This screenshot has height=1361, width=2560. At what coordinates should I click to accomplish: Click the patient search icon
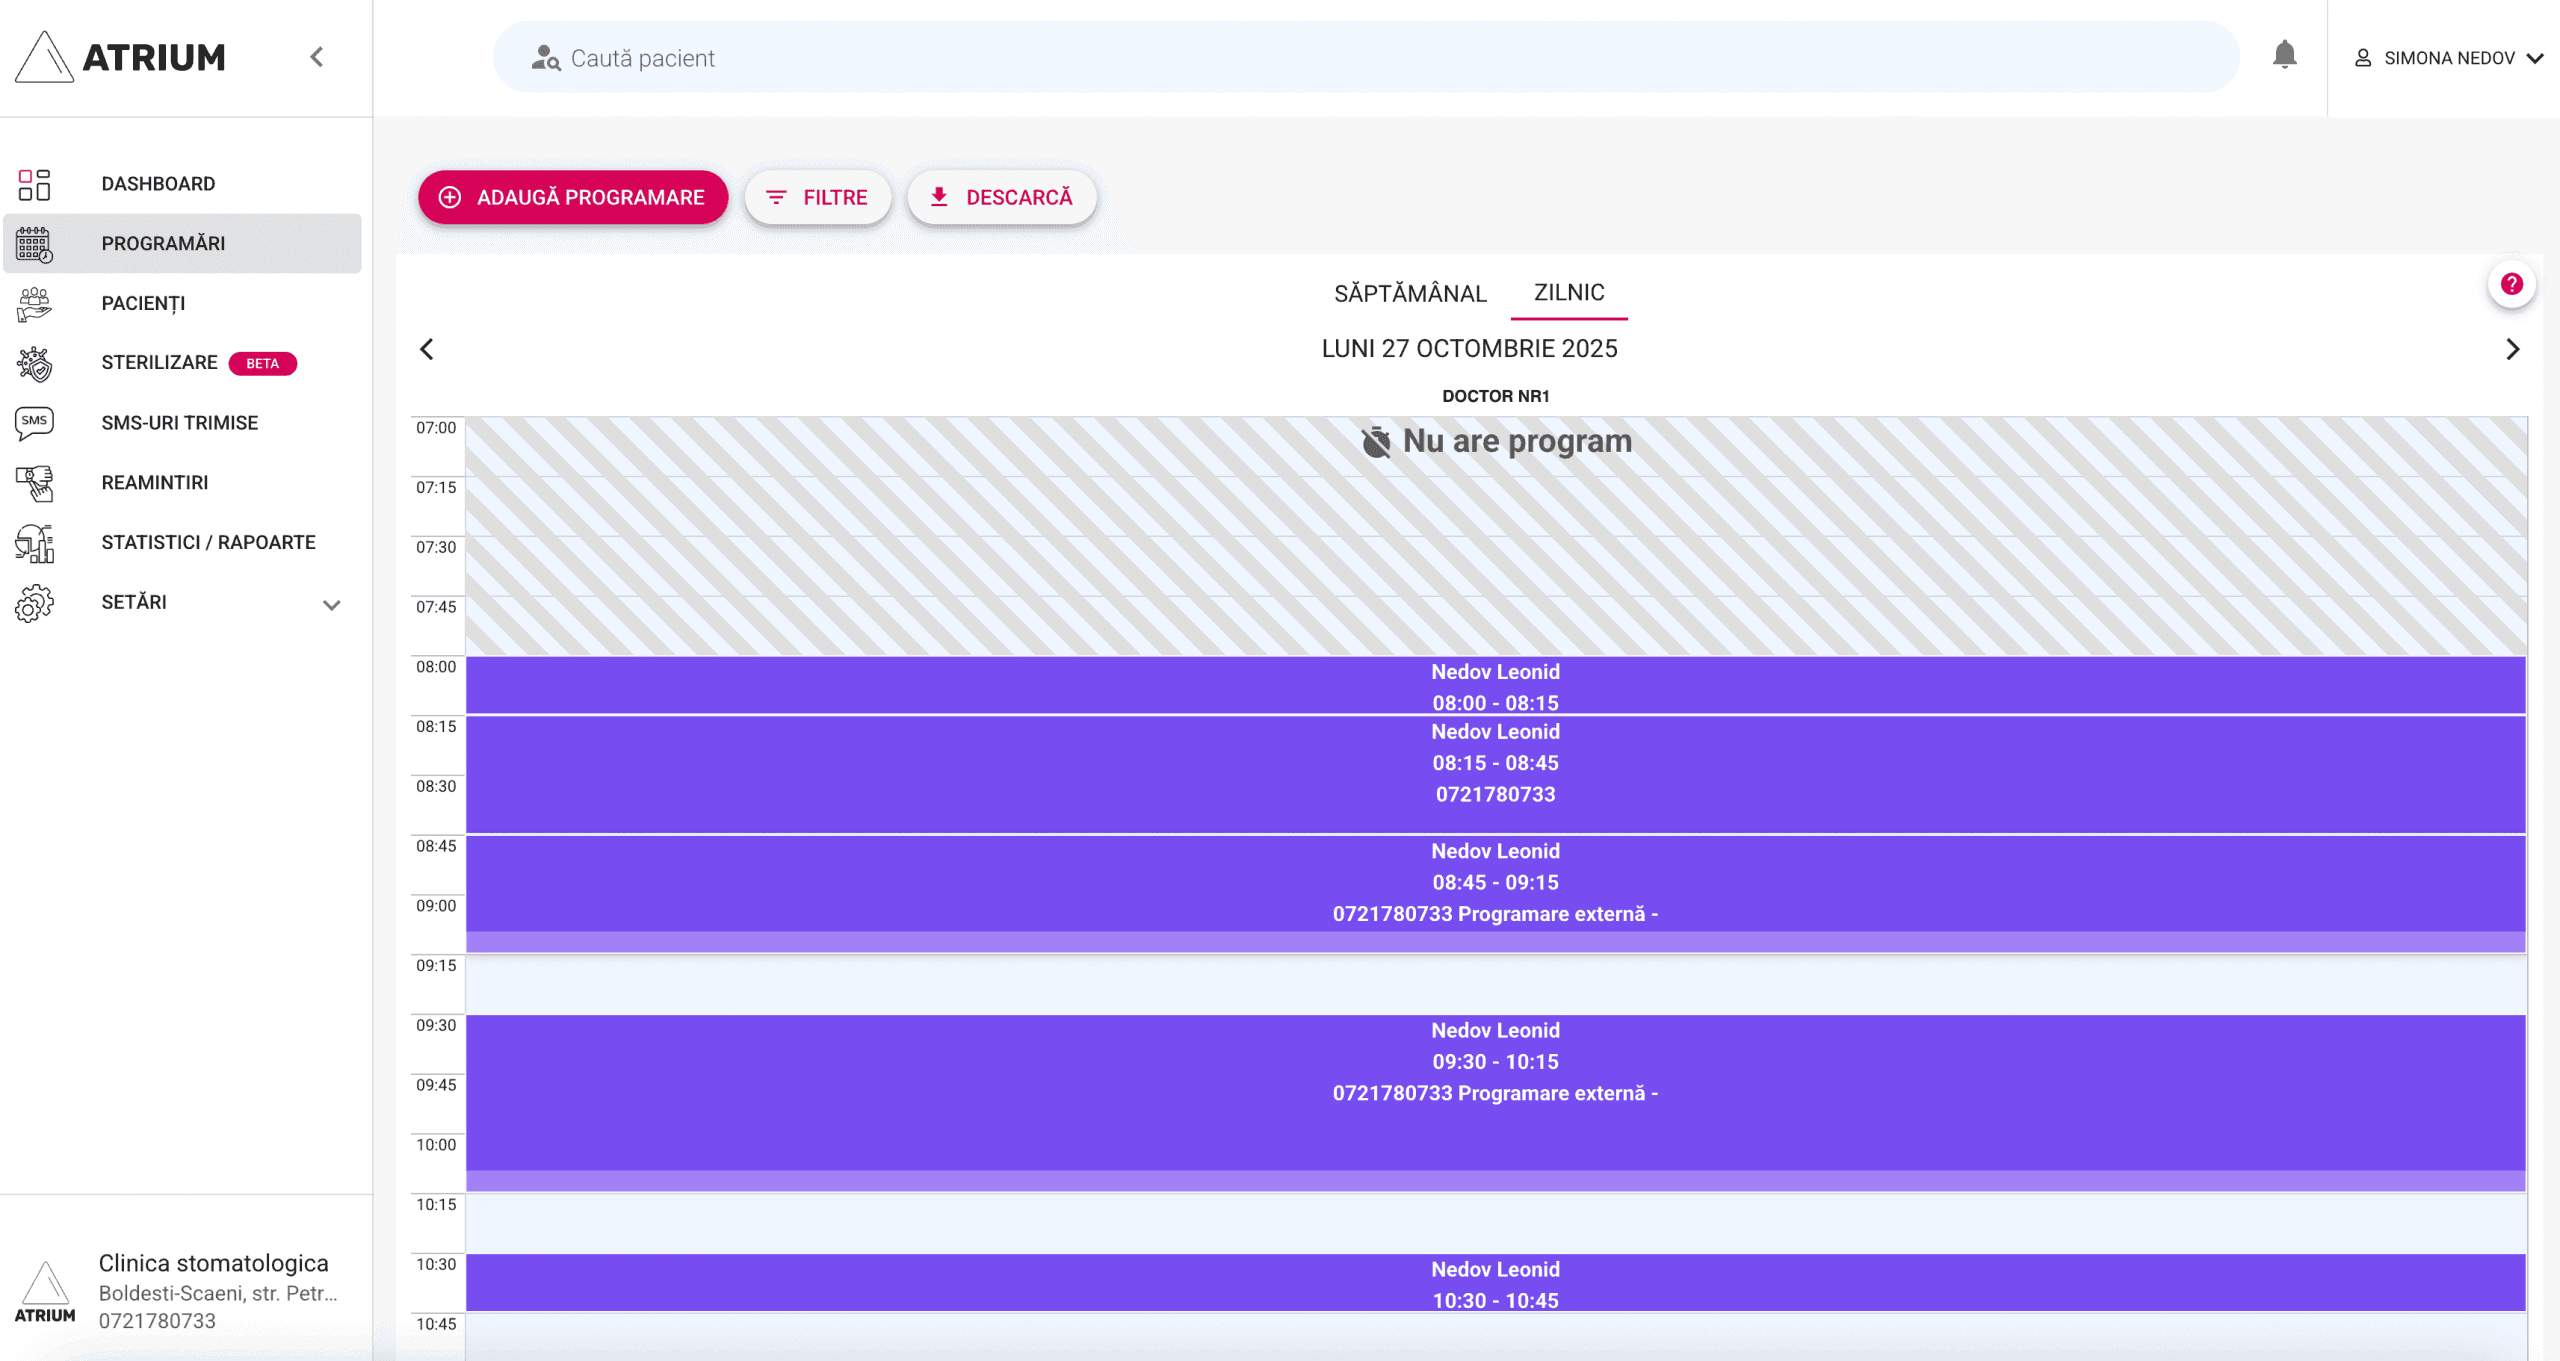[x=545, y=58]
